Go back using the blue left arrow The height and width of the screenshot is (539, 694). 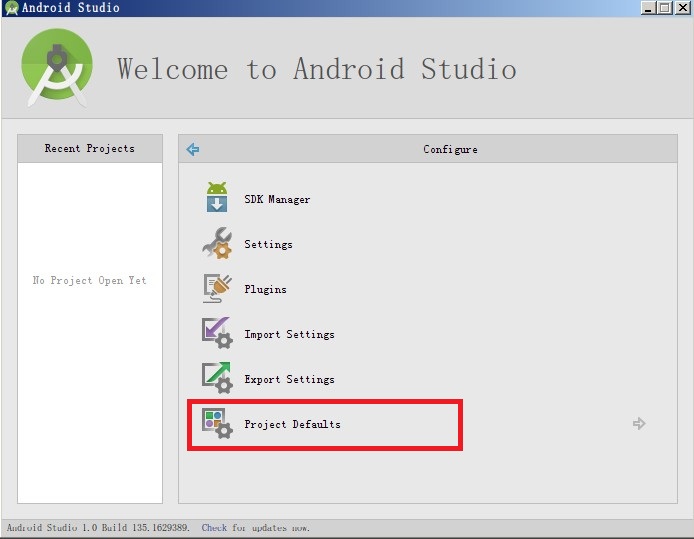click(x=193, y=150)
